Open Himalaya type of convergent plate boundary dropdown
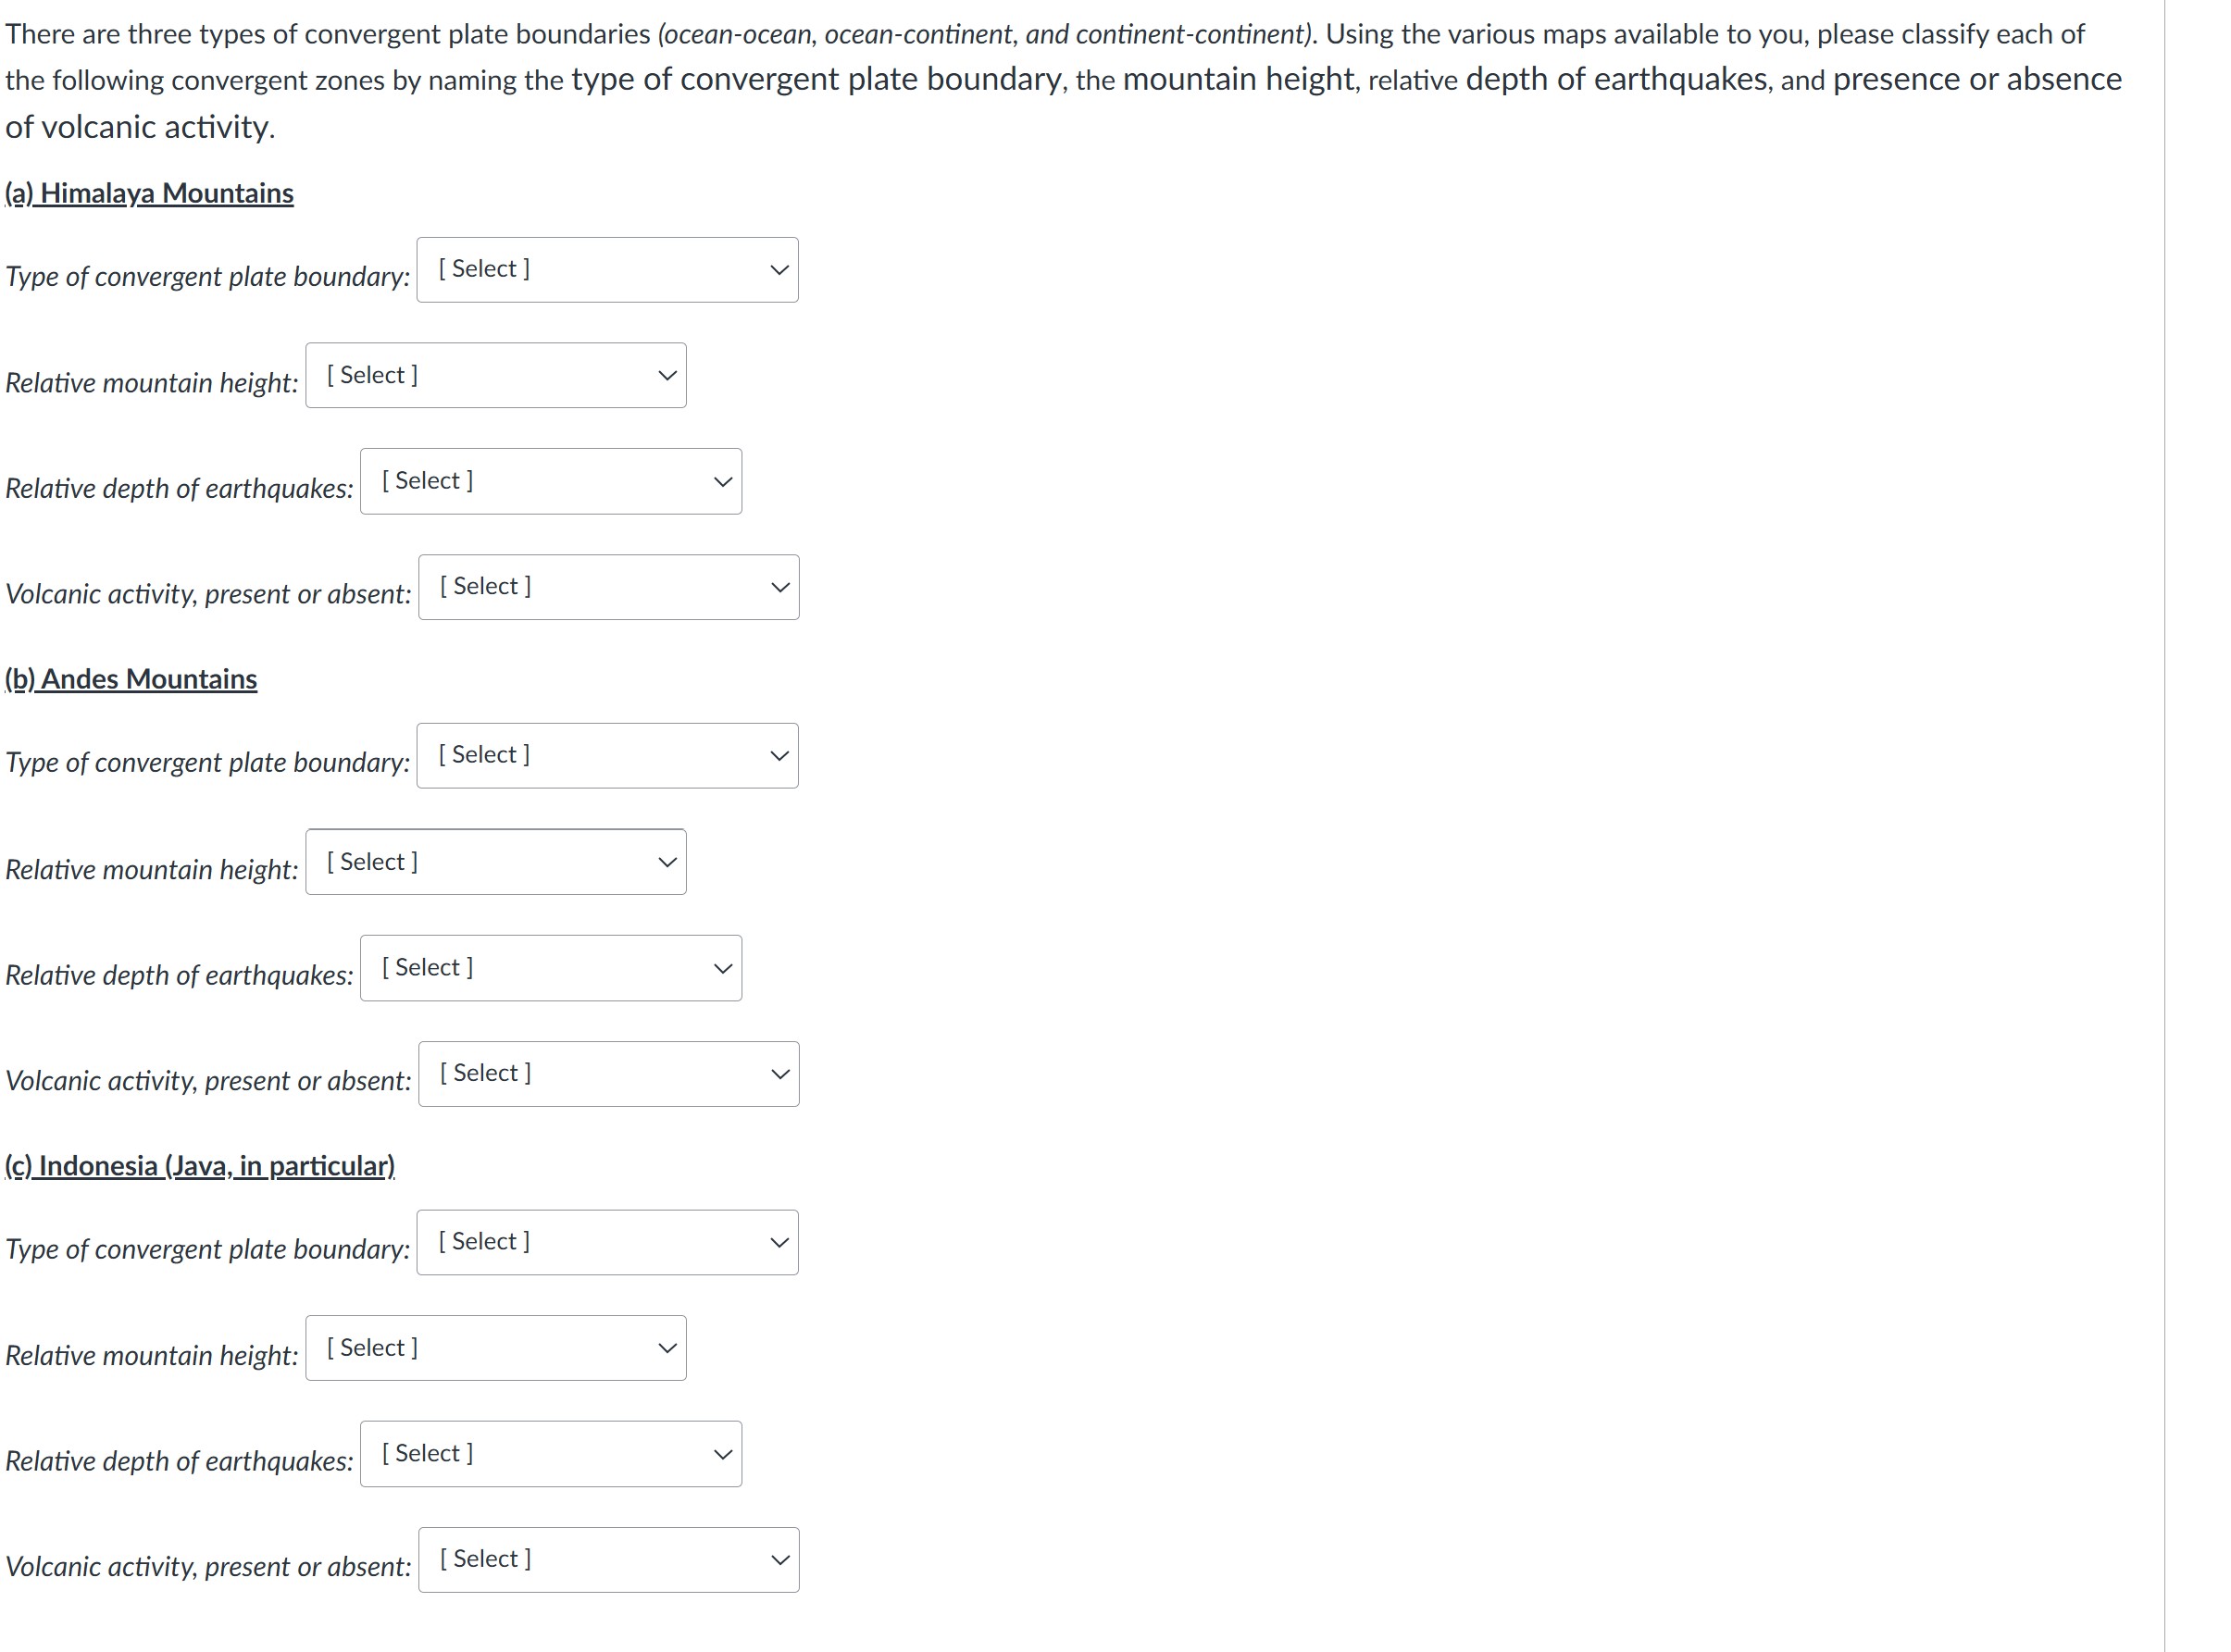Image resolution: width=2231 pixels, height=1652 pixels. (607, 270)
